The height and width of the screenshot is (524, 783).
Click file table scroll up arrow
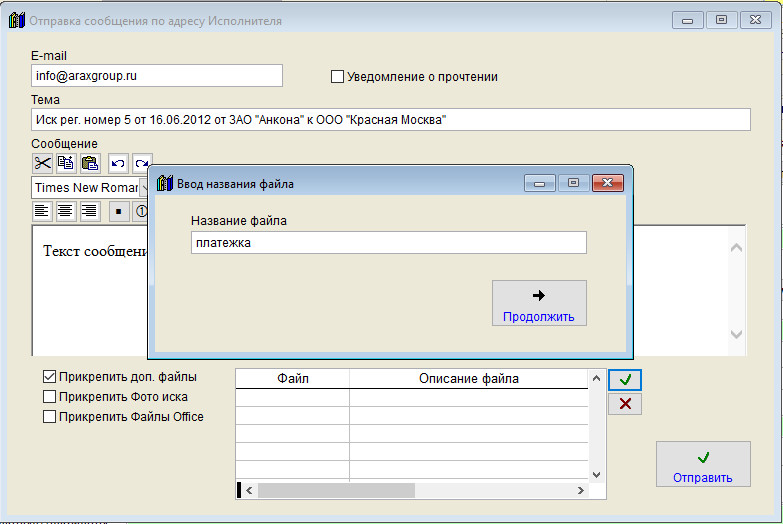click(x=596, y=378)
